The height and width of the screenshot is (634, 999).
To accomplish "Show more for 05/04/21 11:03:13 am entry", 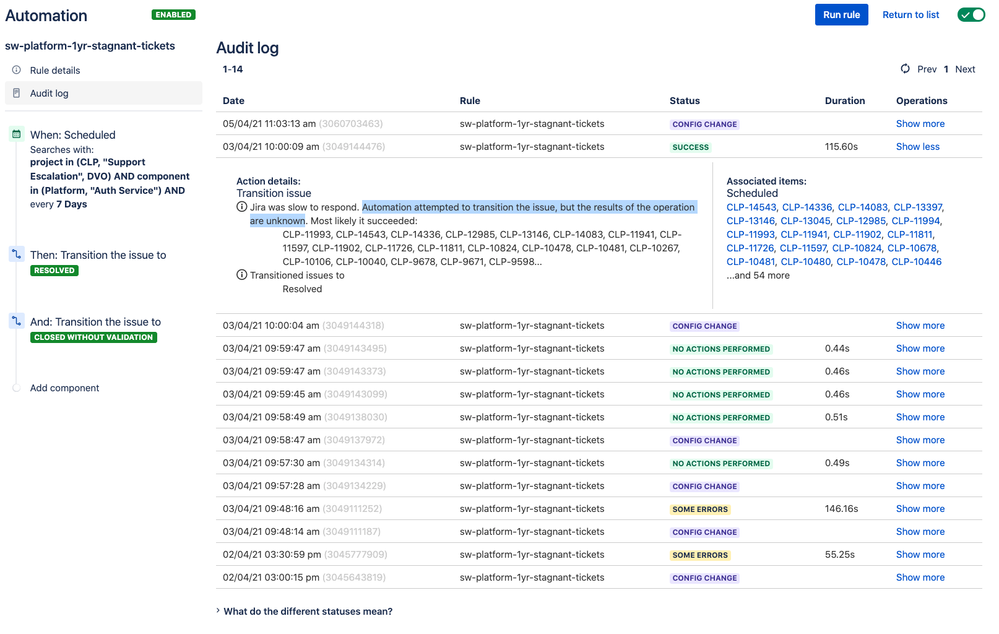I will tap(920, 124).
